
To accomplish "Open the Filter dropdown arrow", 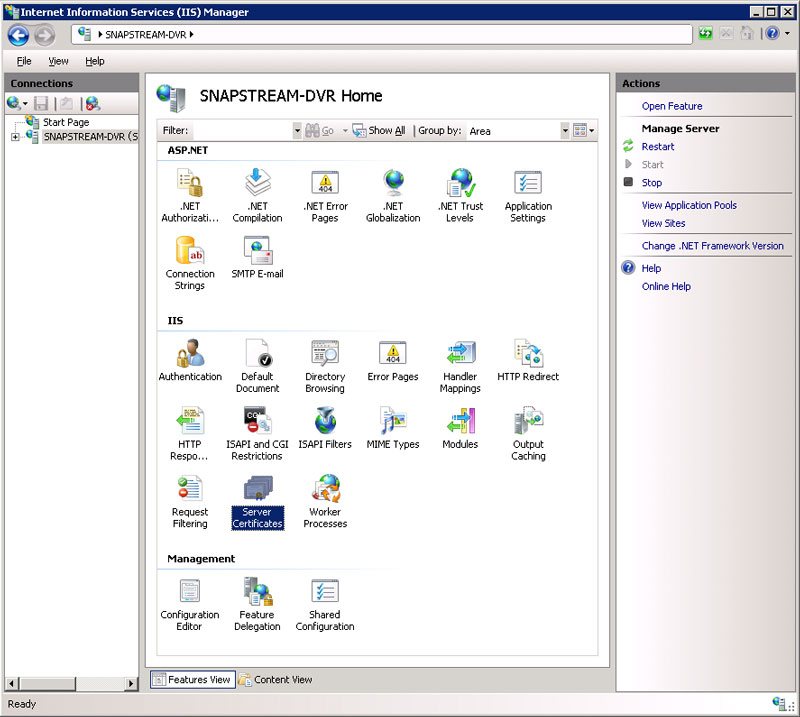I will tap(297, 131).
